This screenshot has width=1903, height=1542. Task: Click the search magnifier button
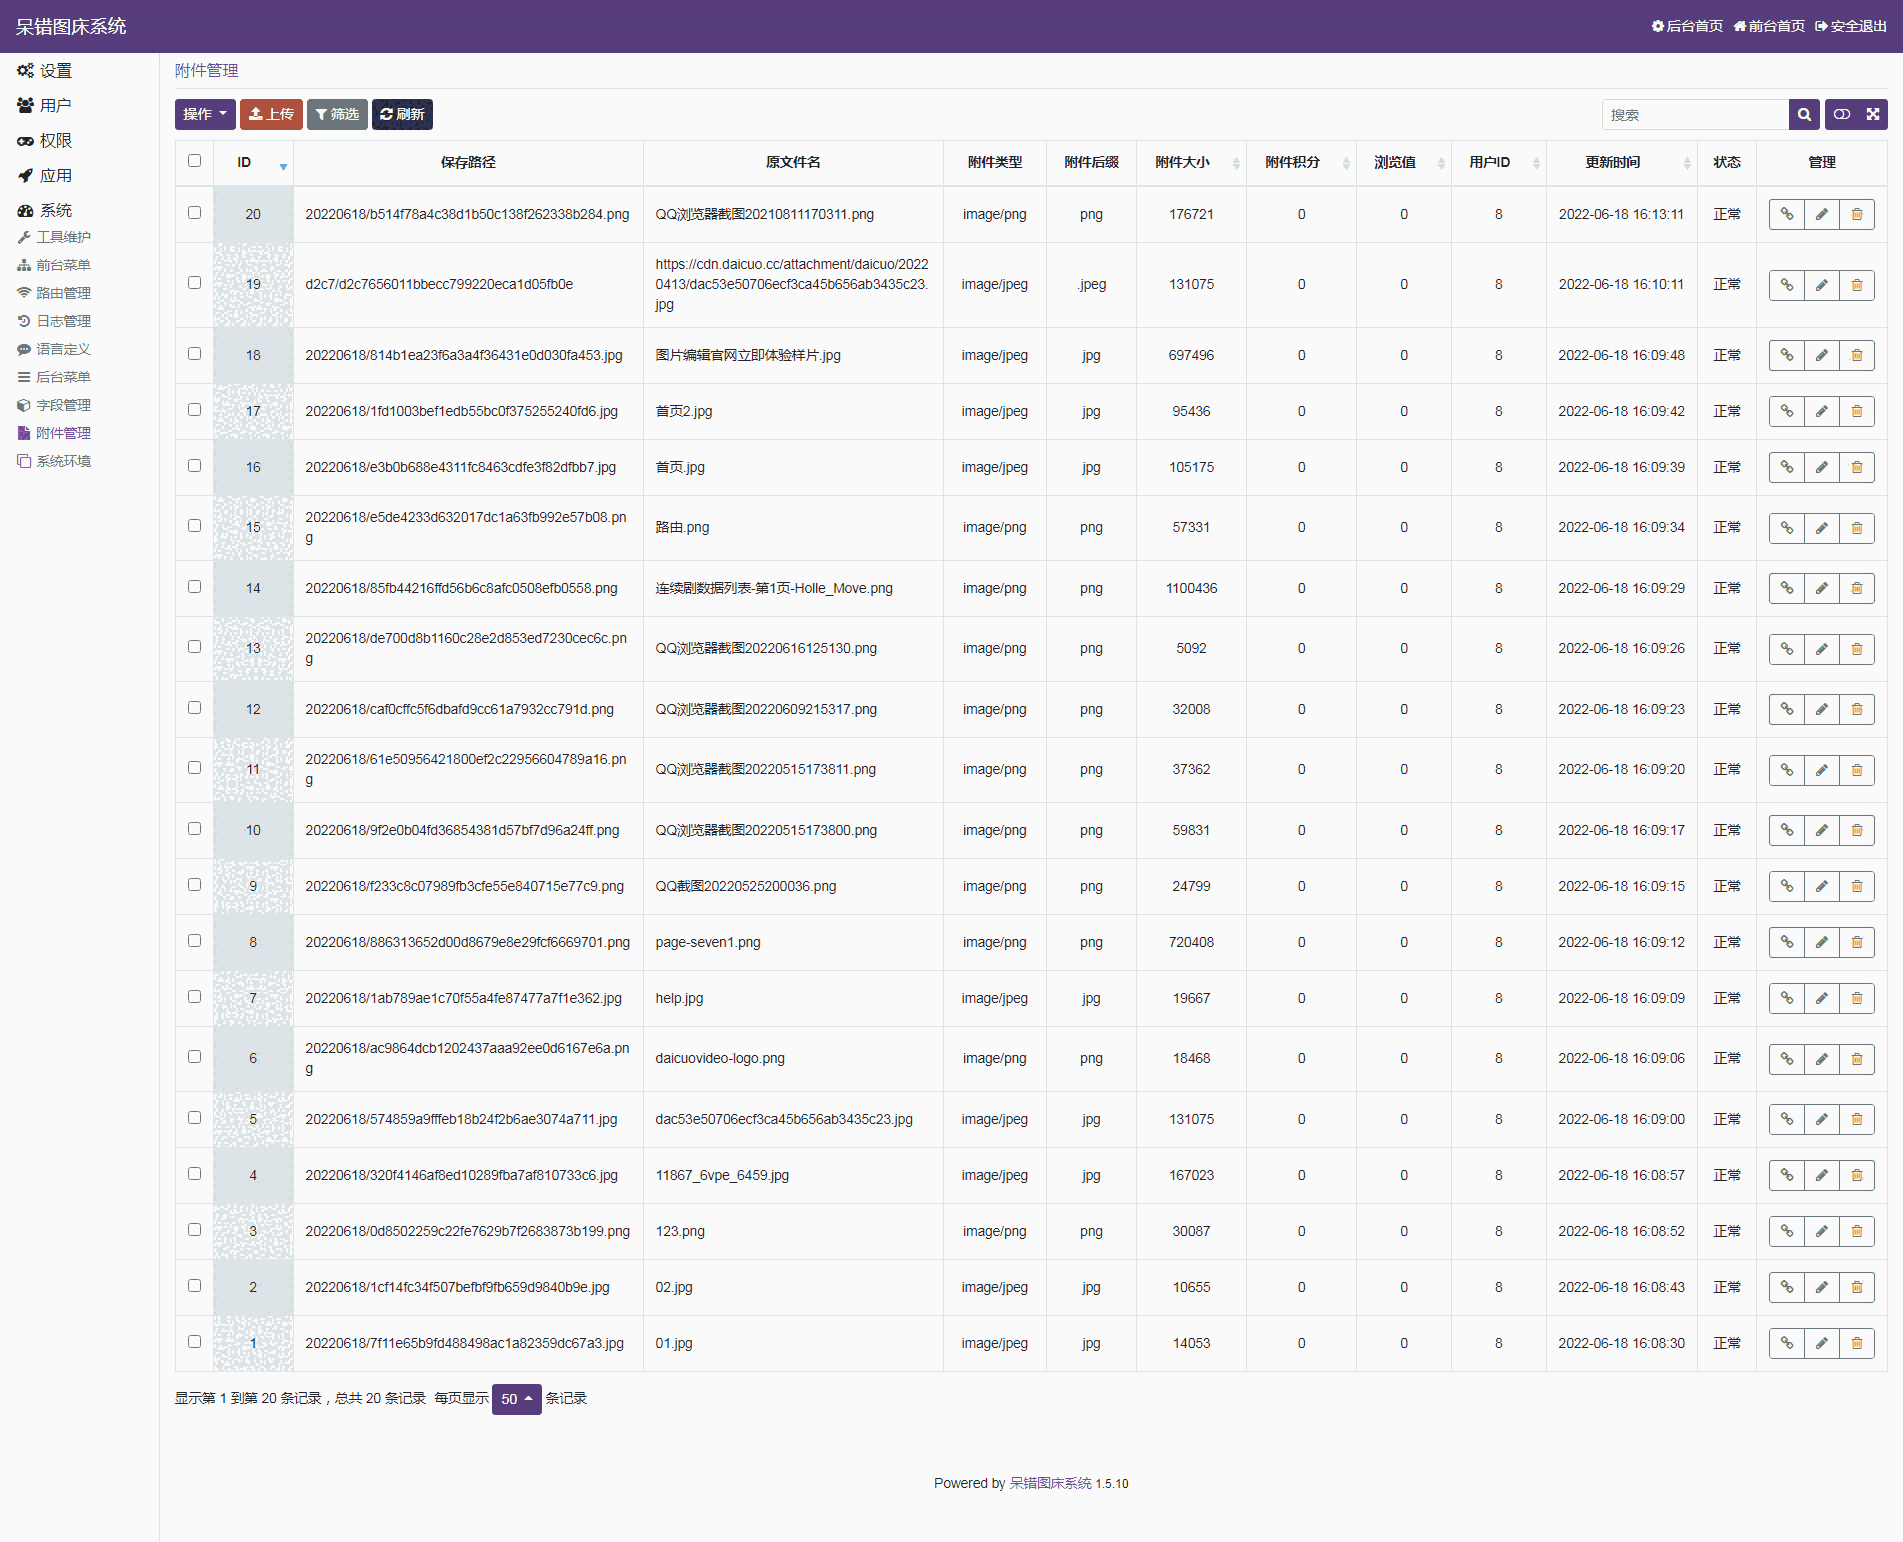[1804, 115]
